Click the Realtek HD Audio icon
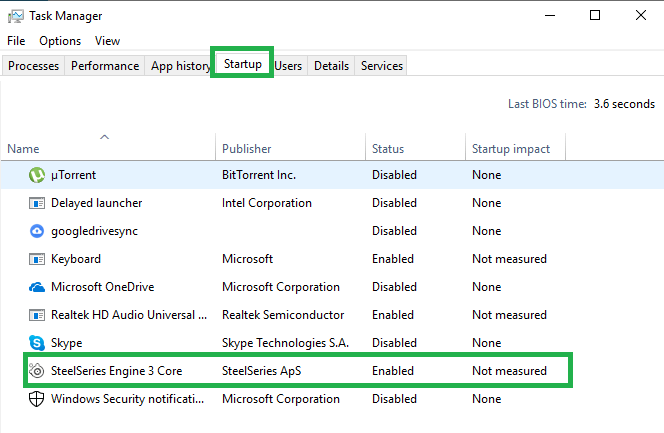664x433 pixels. point(37,315)
